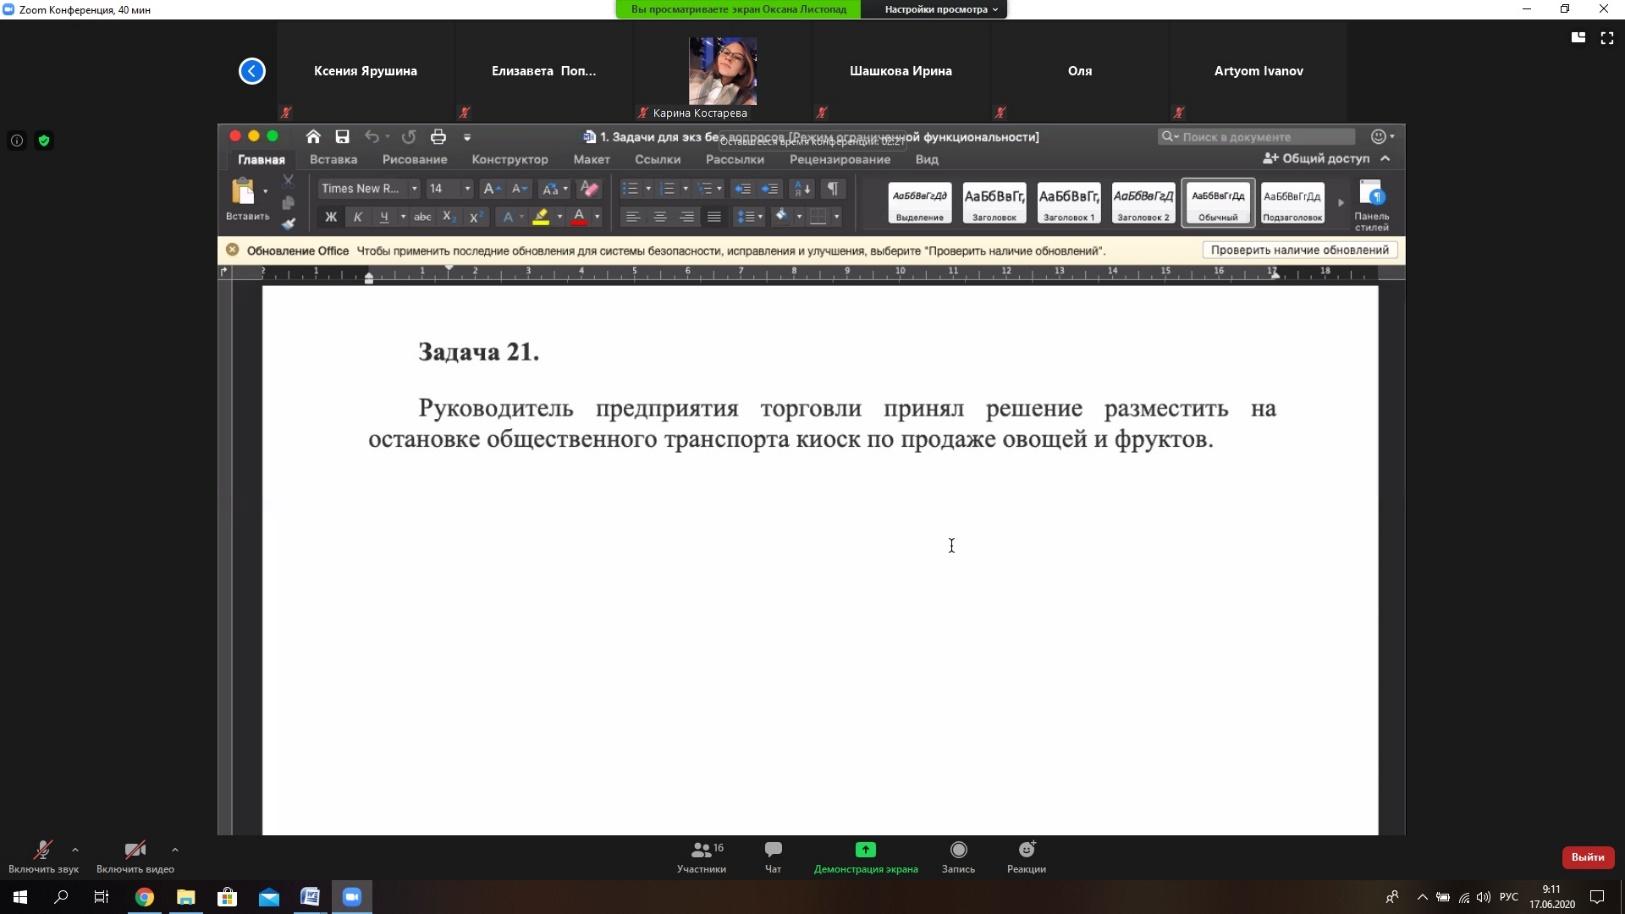This screenshot has height=914, width=1625.
Task: Expand more styles in the styles gallery
Action: 1340,203
